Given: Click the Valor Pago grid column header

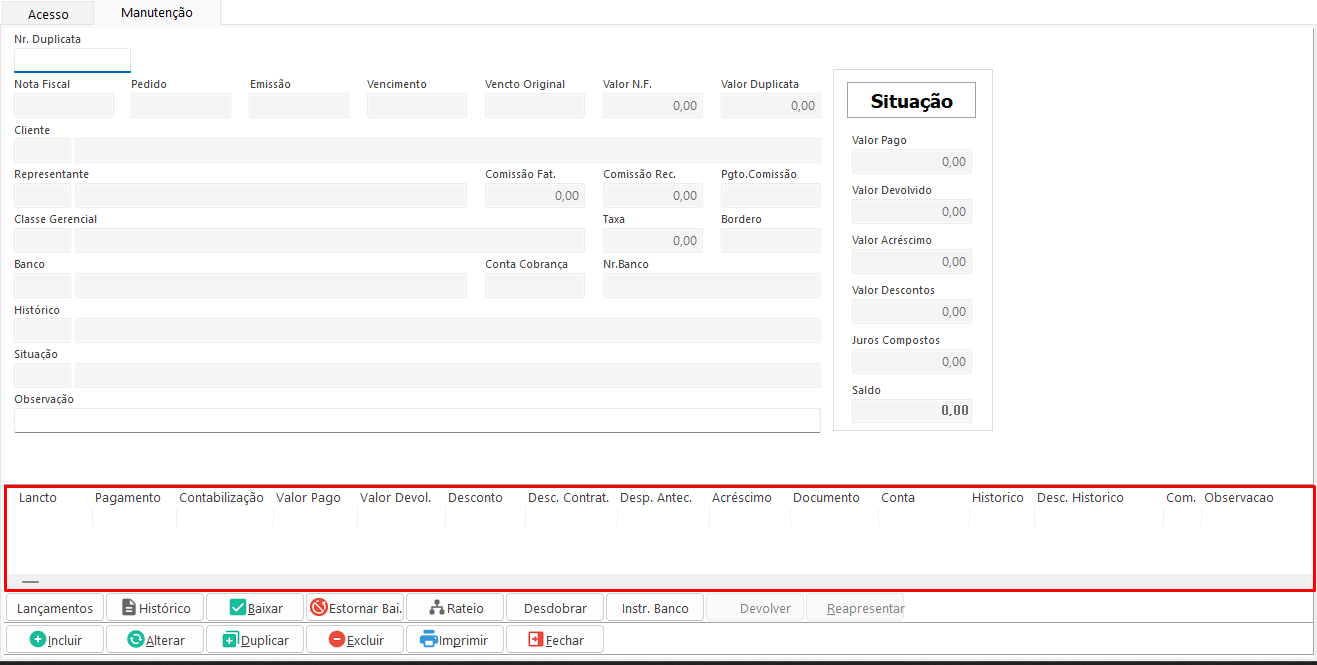Looking at the screenshot, I should pyautogui.click(x=308, y=498).
